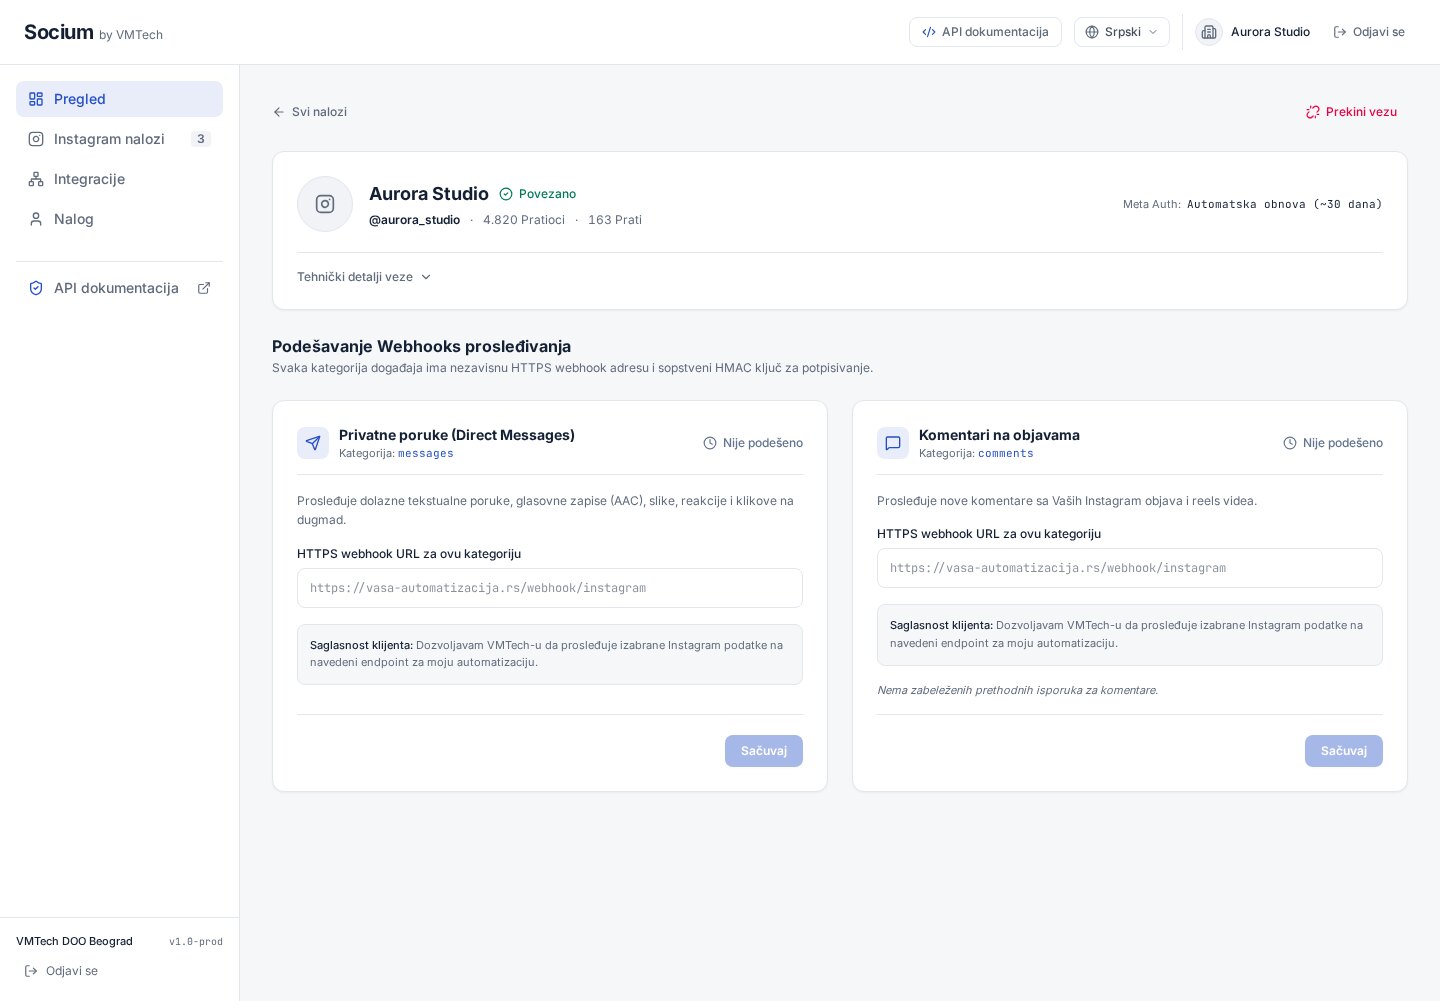Click the comments category code label
The height and width of the screenshot is (1001, 1440).
coord(1006,454)
